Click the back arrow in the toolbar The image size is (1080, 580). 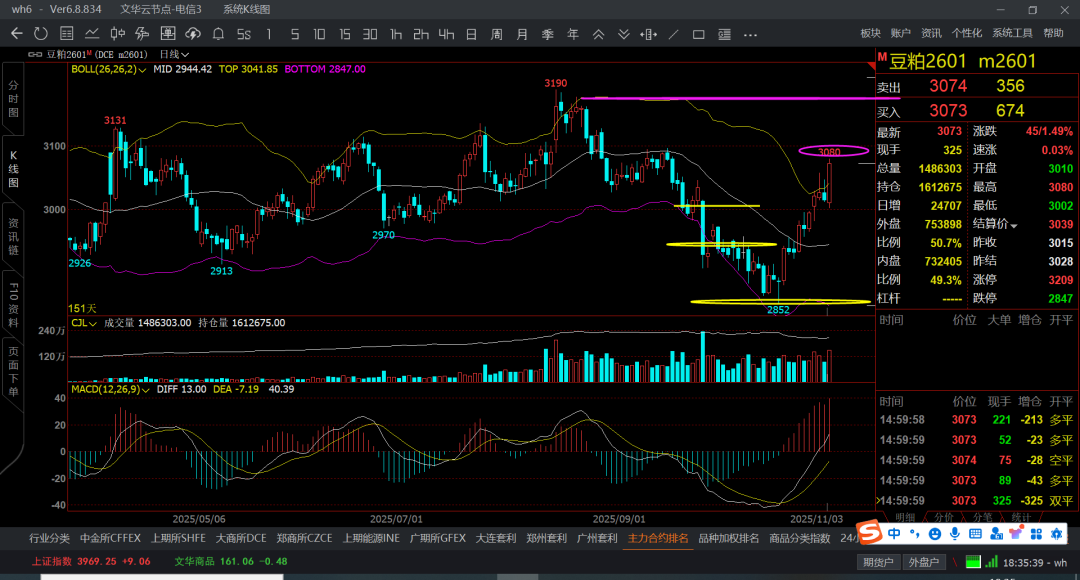(x=16, y=33)
